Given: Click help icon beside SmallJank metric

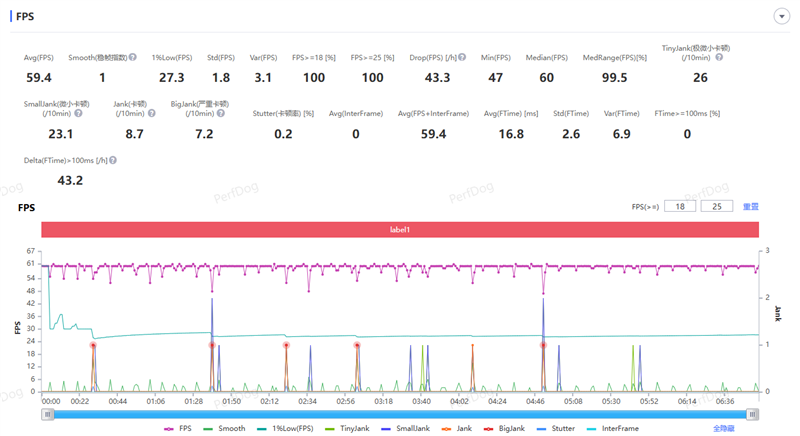Looking at the screenshot, I should (x=79, y=114).
